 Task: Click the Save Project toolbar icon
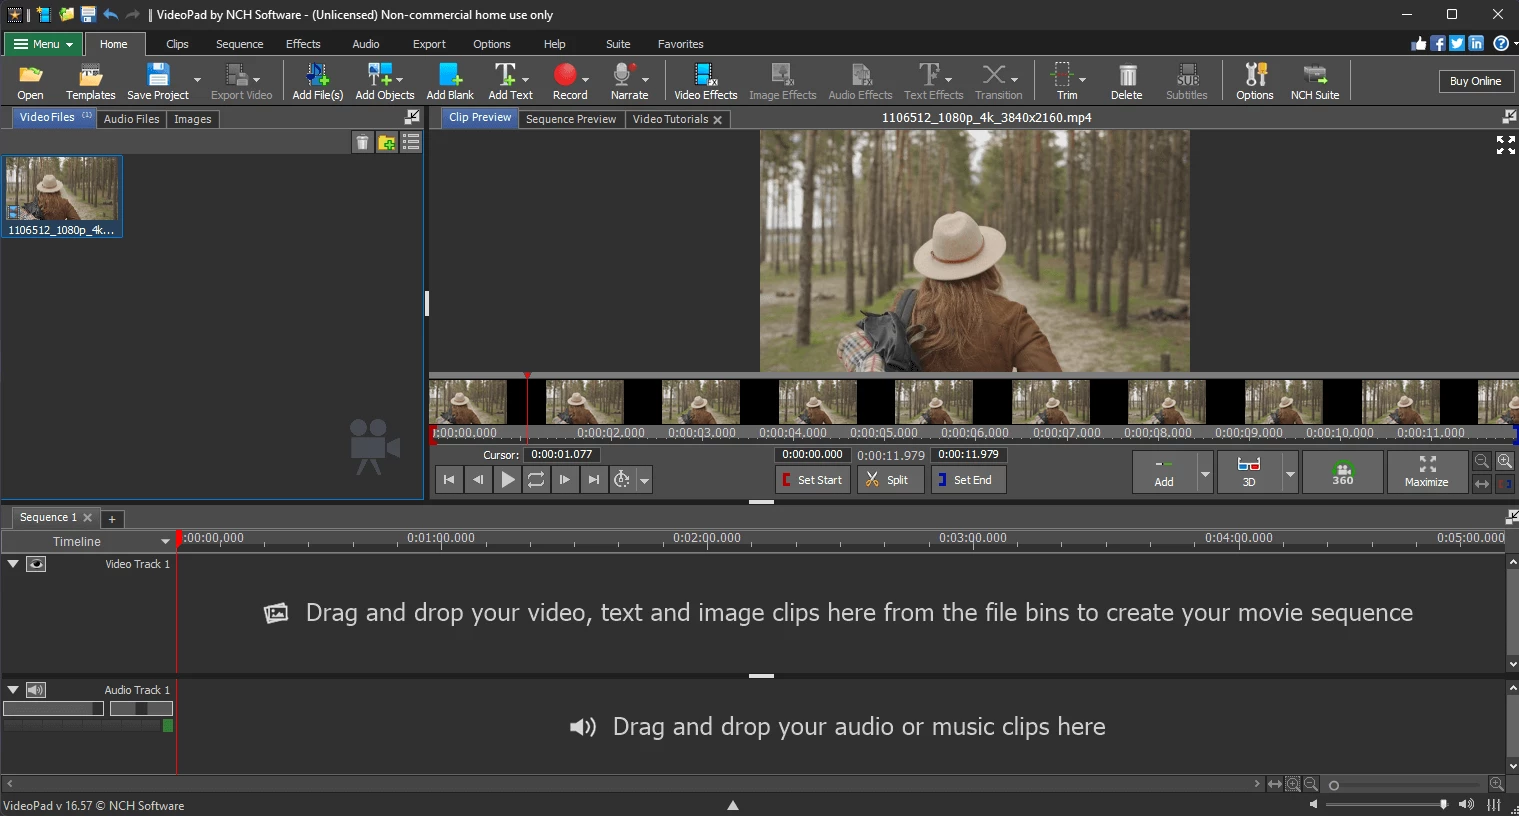tap(158, 81)
